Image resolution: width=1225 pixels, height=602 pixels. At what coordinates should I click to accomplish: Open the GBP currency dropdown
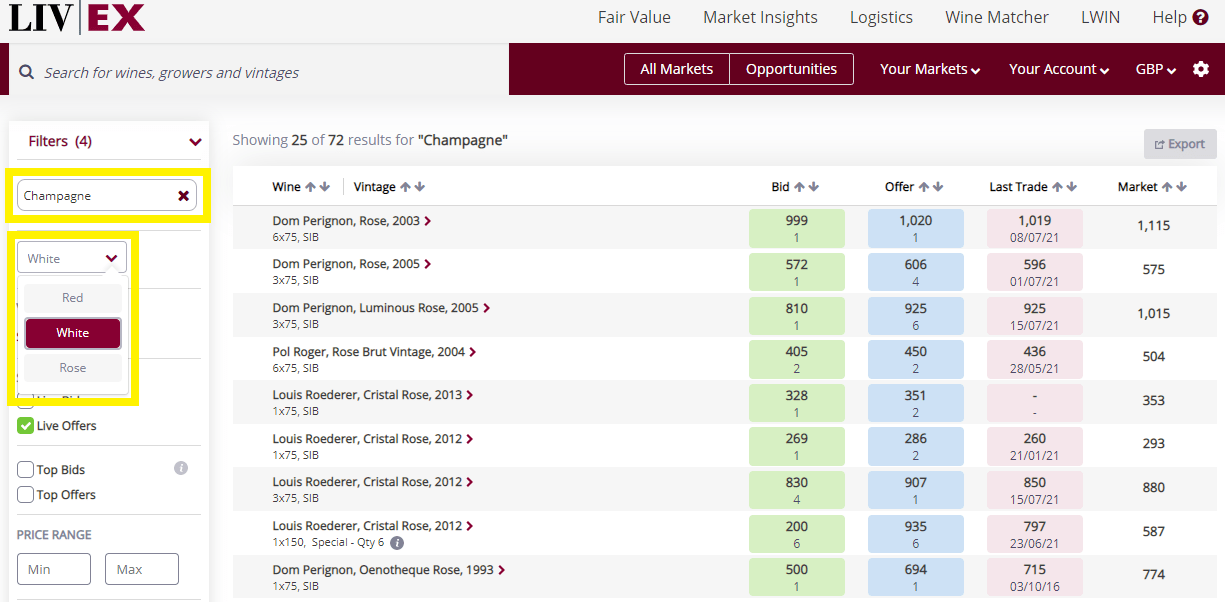pyautogui.click(x=1156, y=69)
